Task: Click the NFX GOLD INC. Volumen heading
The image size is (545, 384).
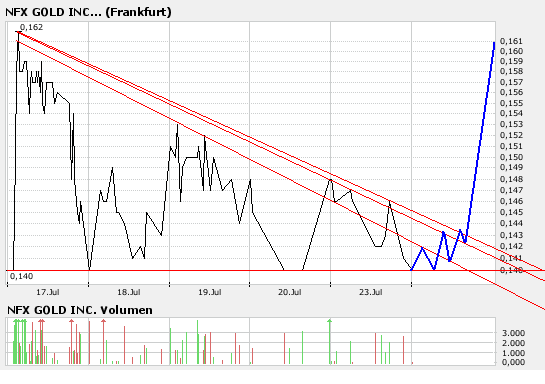Action: (80, 310)
